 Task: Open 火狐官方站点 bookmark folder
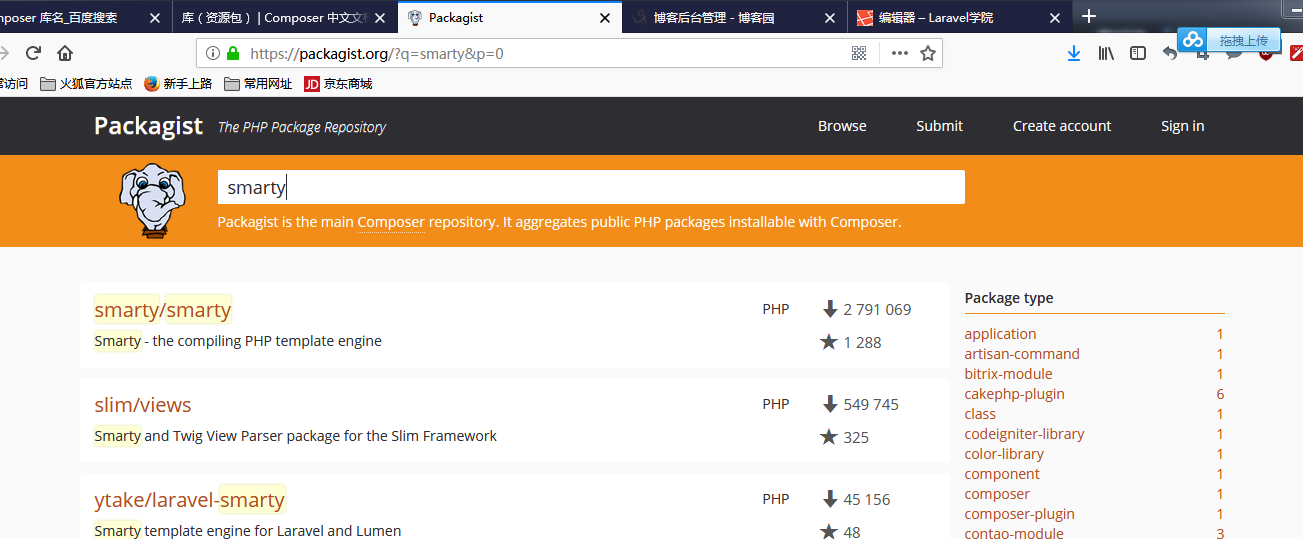click(x=86, y=84)
